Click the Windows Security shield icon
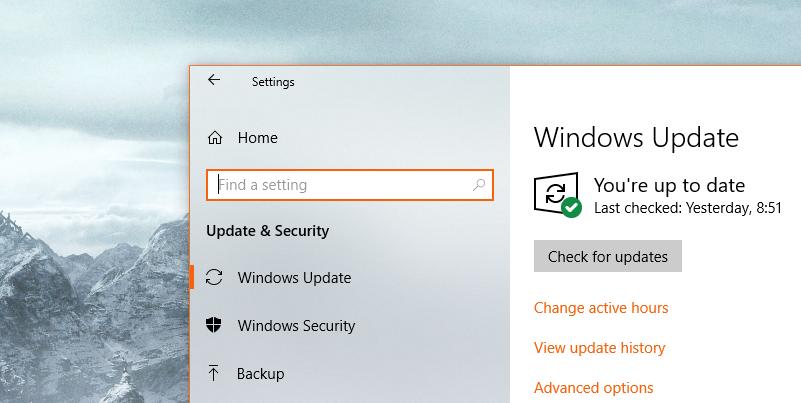 214,326
